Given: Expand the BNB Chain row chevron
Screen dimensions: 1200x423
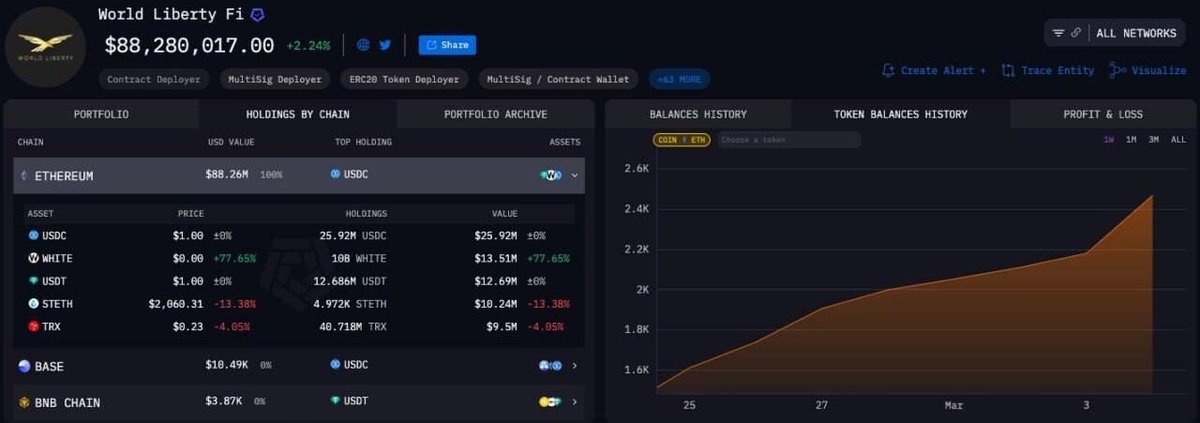Looking at the screenshot, I should click(x=574, y=402).
